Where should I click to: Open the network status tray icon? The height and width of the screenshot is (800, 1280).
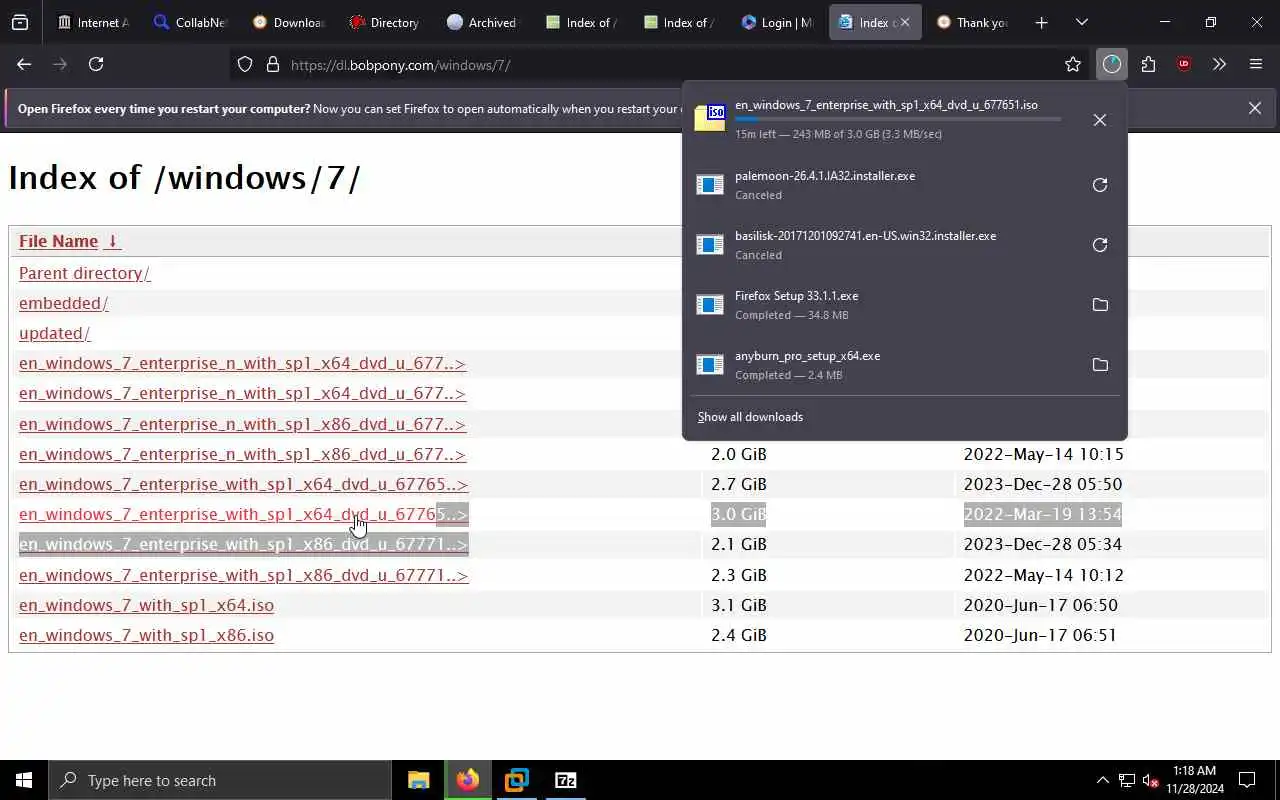point(1127,780)
